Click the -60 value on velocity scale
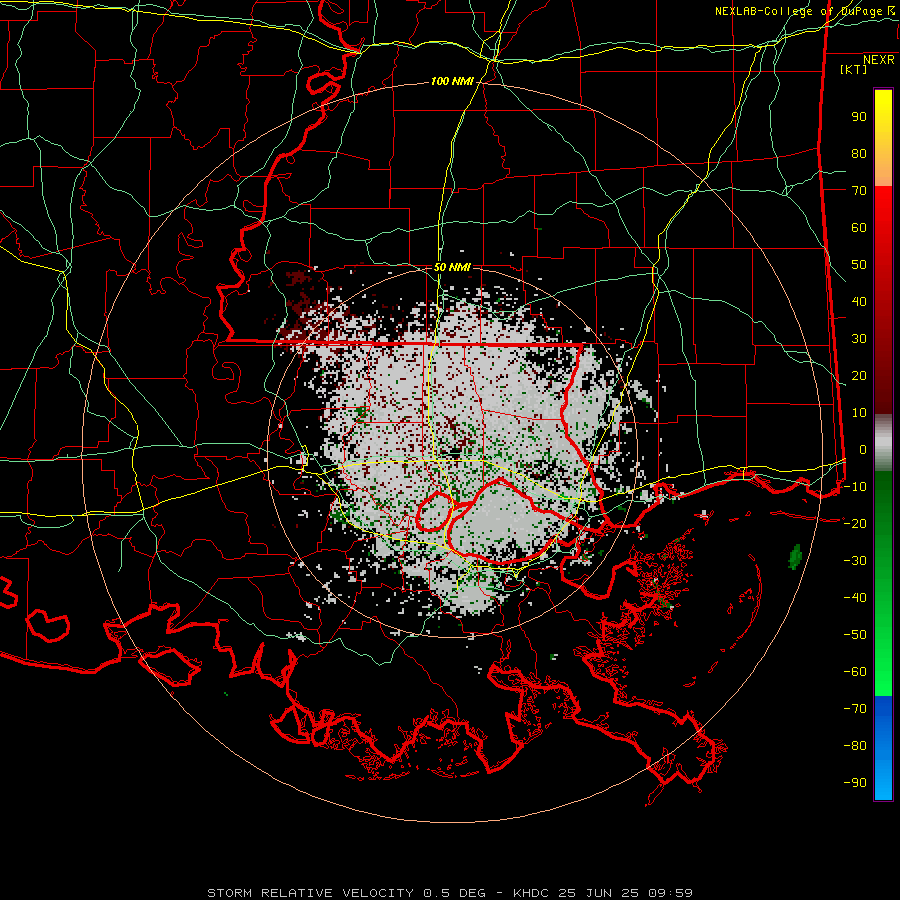The width and height of the screenshot is (900, 900). [x=855, y=672]
